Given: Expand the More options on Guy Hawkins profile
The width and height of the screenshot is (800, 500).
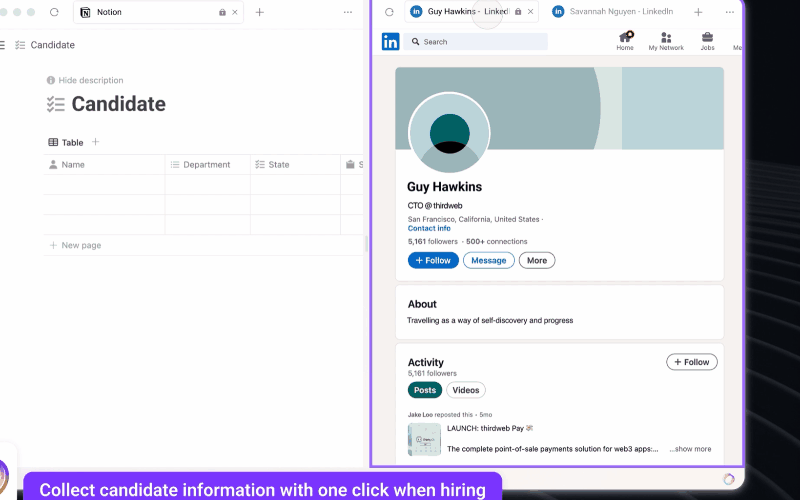Looking at the screenshot, I should (537, 260).
